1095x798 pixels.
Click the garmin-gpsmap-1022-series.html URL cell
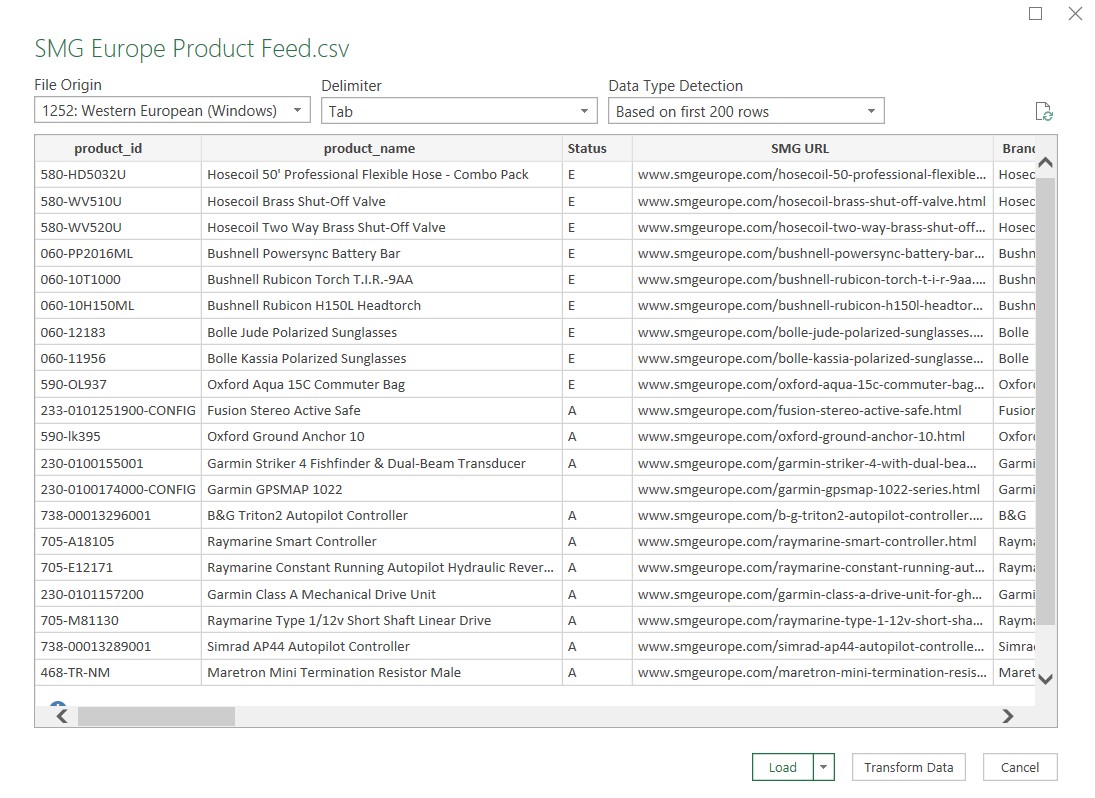click(x=812, y=489)
